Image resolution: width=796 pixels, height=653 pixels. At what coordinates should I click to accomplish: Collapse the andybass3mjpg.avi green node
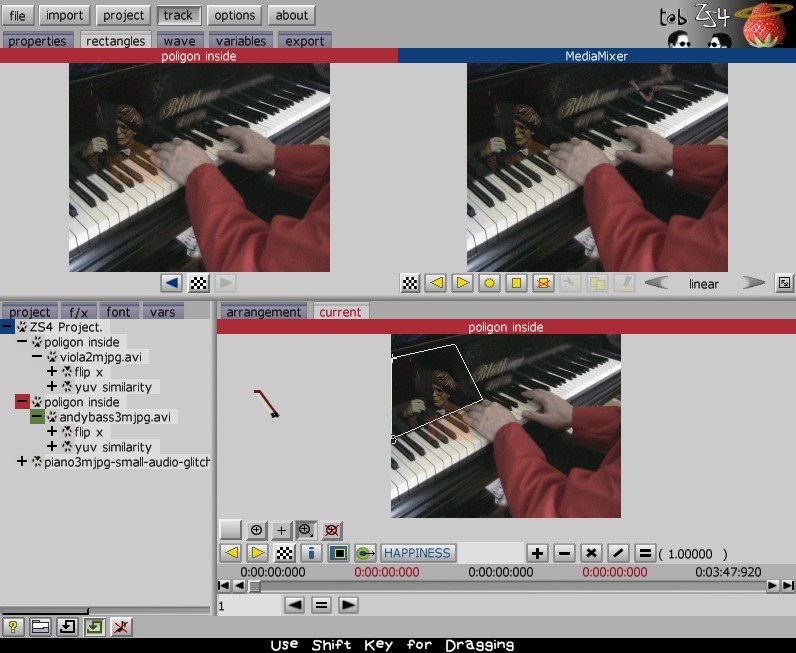pyautogui.click(x=37, y=417)
